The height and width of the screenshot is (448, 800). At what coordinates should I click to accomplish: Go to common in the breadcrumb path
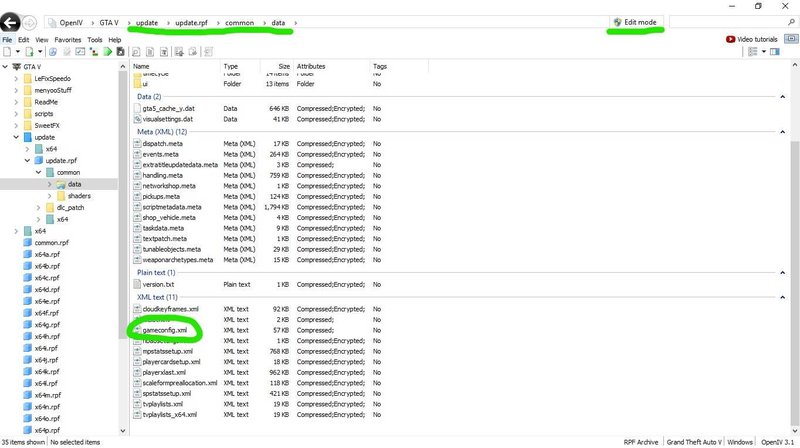pyautogui.click(x=239, y=22)
